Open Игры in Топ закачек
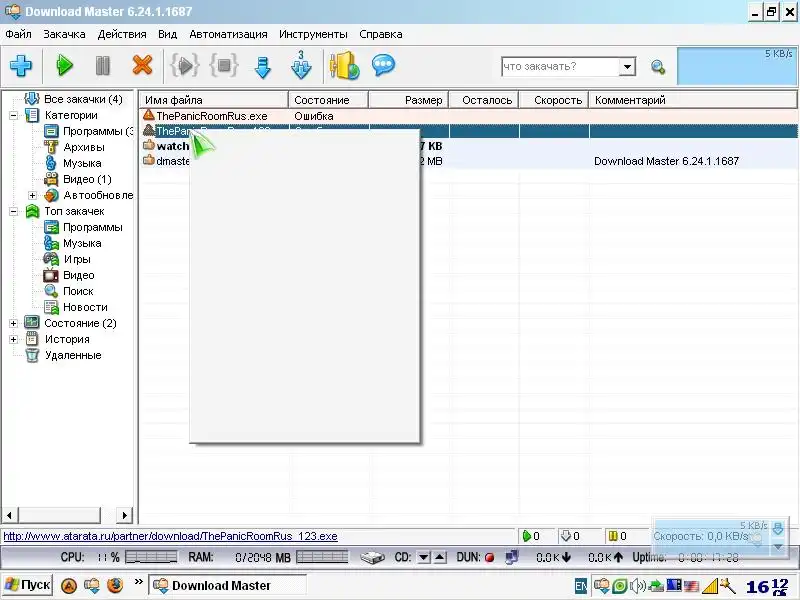The height and width of the screenshot is (600, 800). pyautogui.click(x=77, y=259)
